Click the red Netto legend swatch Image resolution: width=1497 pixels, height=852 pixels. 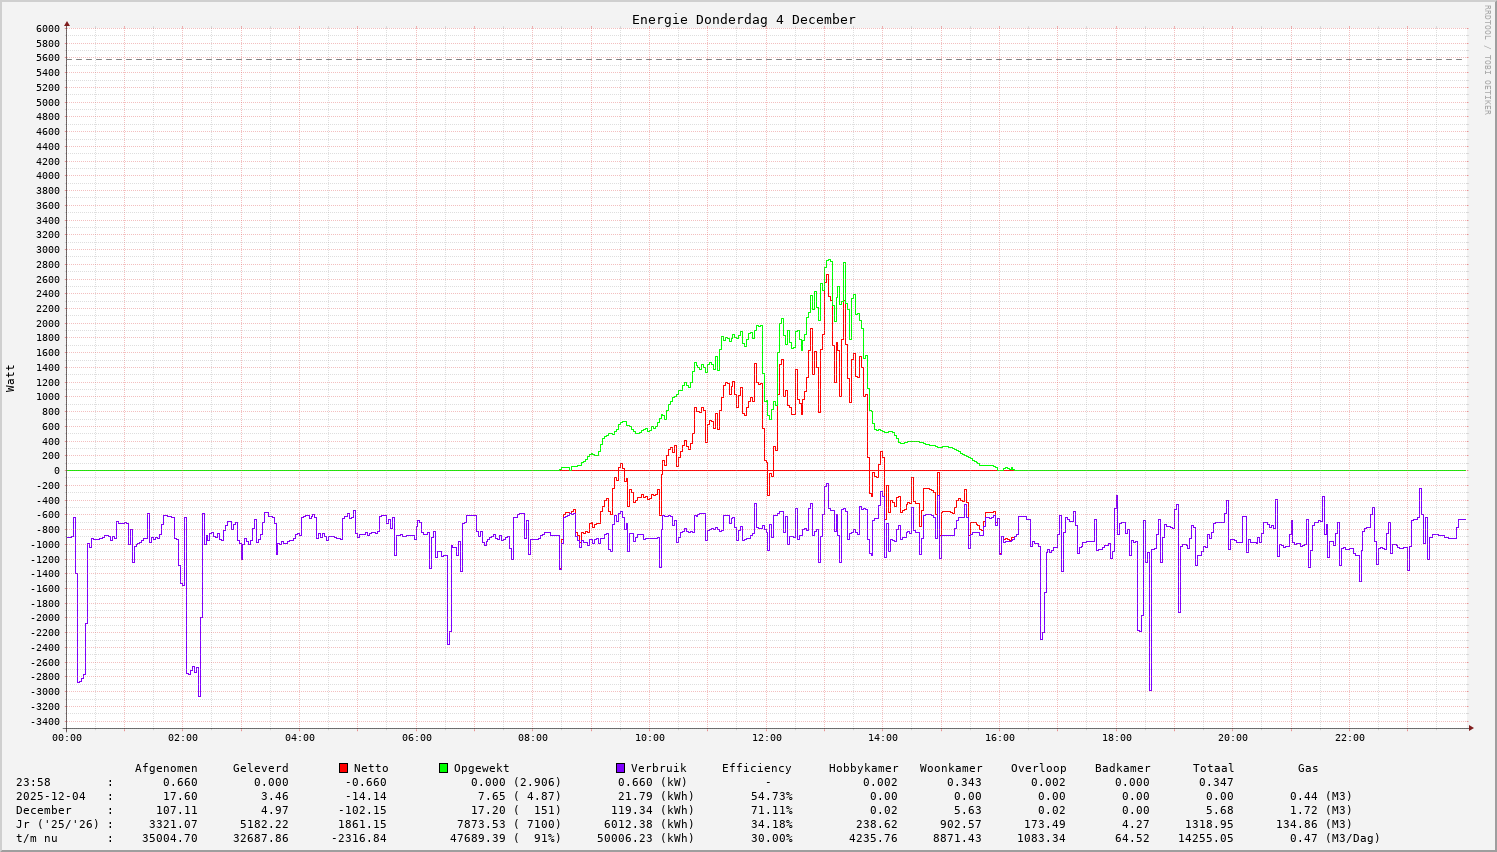point(343,768)
